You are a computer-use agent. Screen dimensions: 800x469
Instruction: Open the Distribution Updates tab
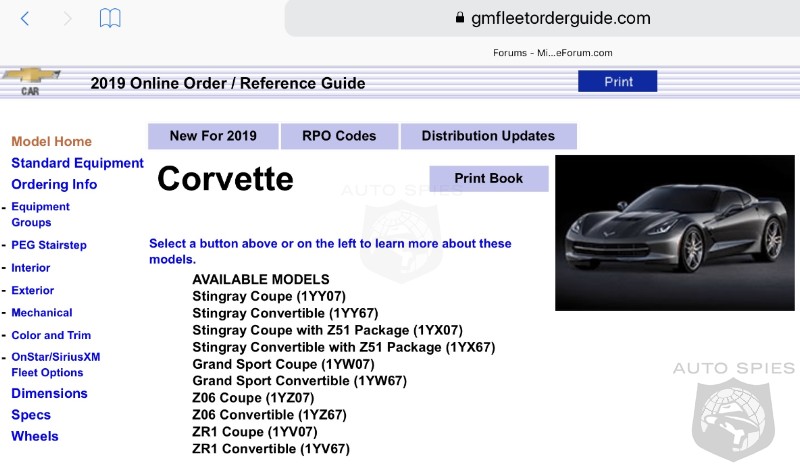tap(488, 136)
